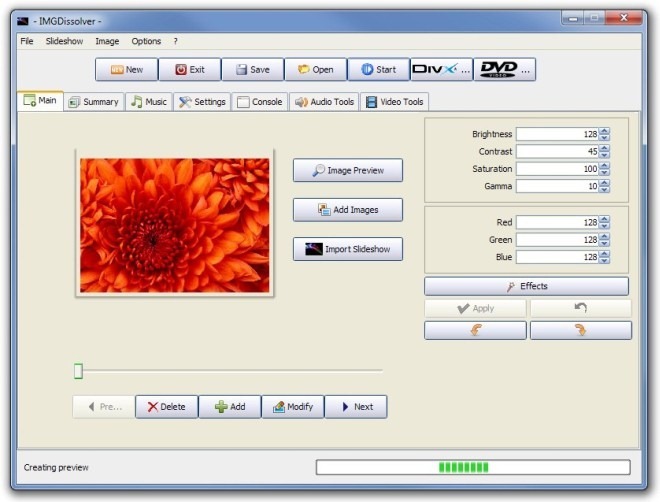The width and height of the screenshot is (660, 502).
Task: Click the Save toolbar button
Action: (x=253, y=69)
